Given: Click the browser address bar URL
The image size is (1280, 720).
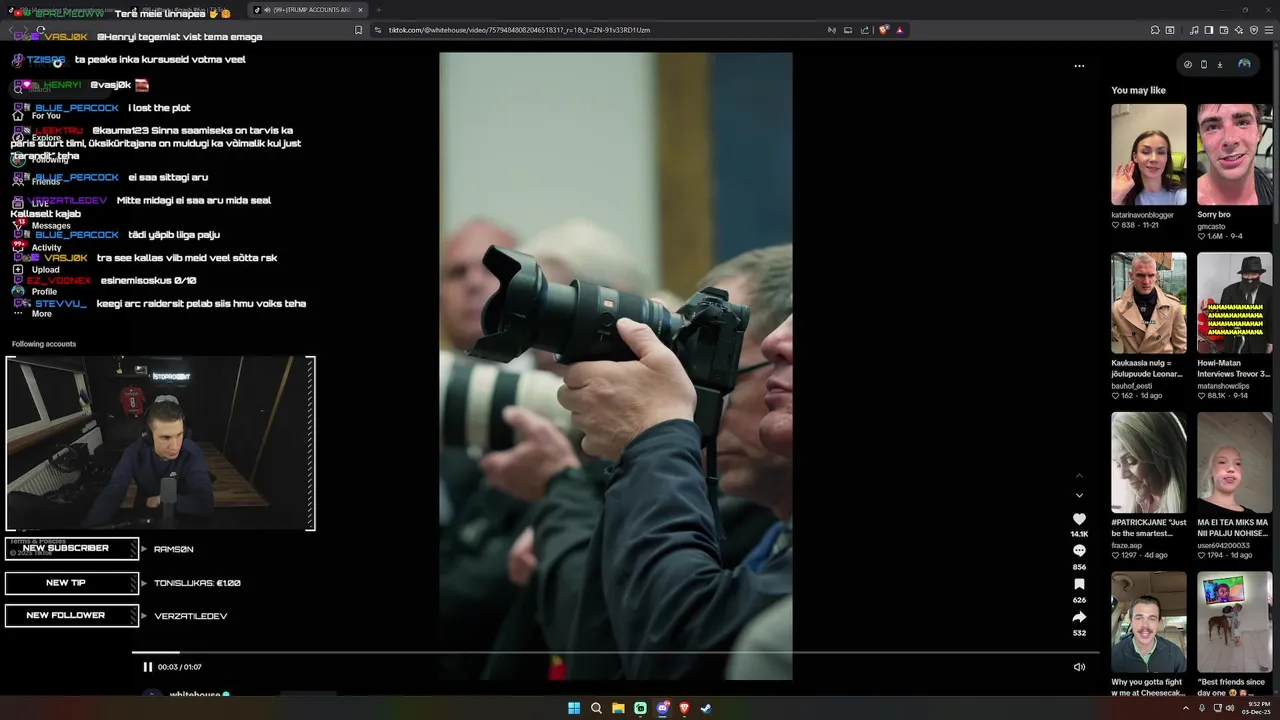Looking at the screenshot, I should (x=519, y=30).
